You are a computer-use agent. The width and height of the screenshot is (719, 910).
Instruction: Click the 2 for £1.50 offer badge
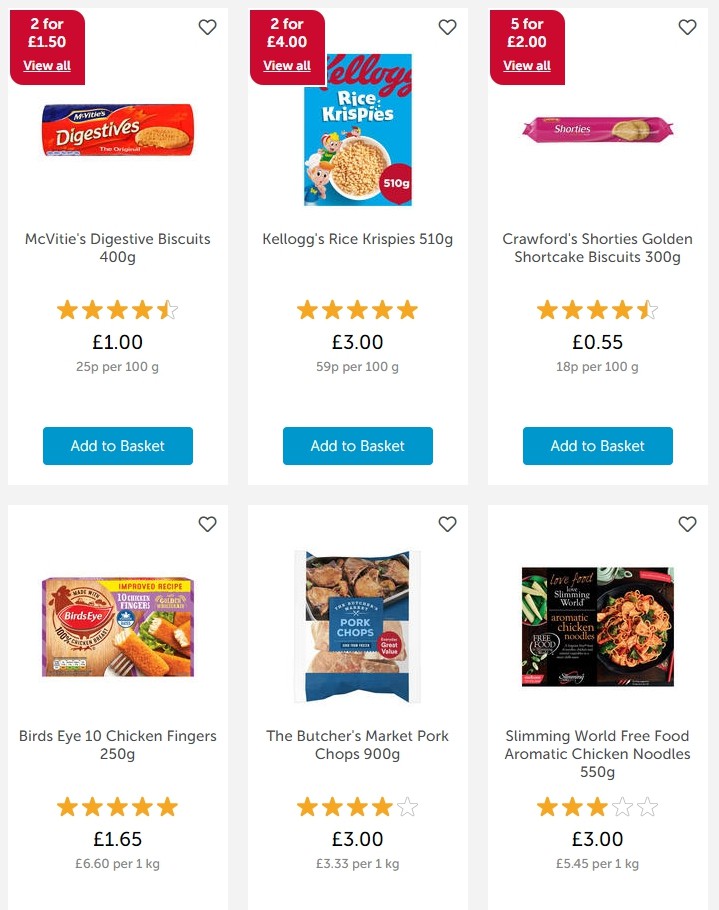(46, 31)
